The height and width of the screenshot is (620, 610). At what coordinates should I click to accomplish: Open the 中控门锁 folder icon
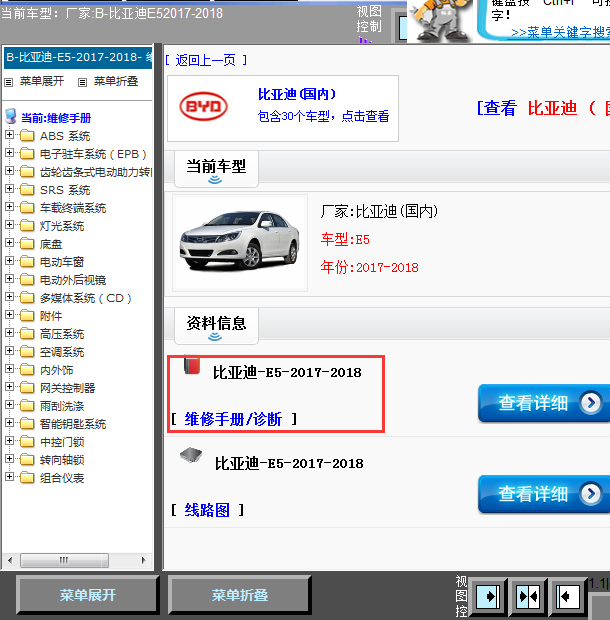[27, 441]
